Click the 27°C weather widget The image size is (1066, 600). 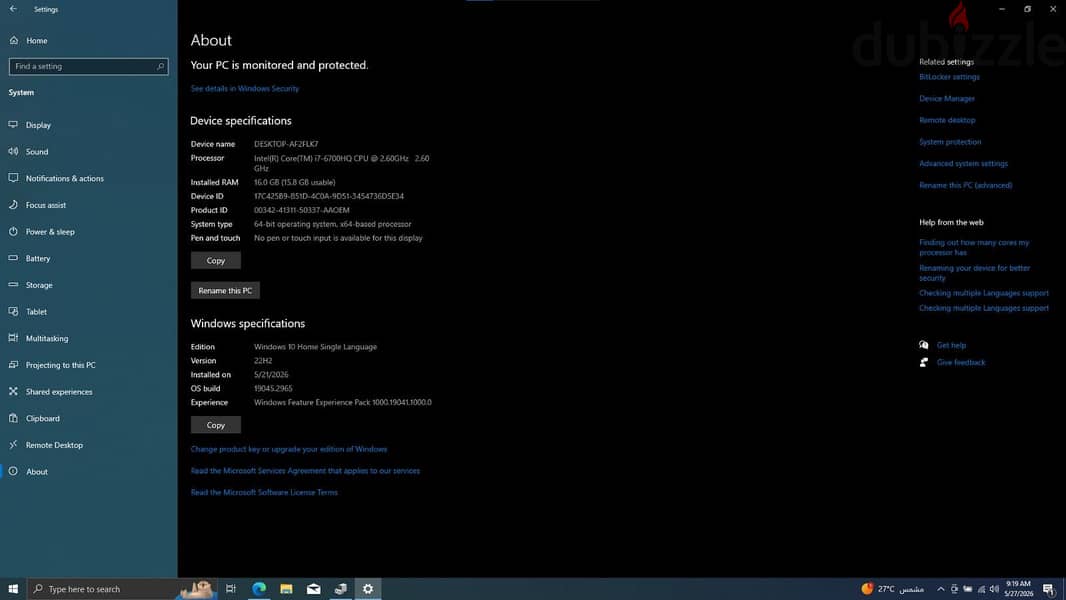[x=893, y=589]
